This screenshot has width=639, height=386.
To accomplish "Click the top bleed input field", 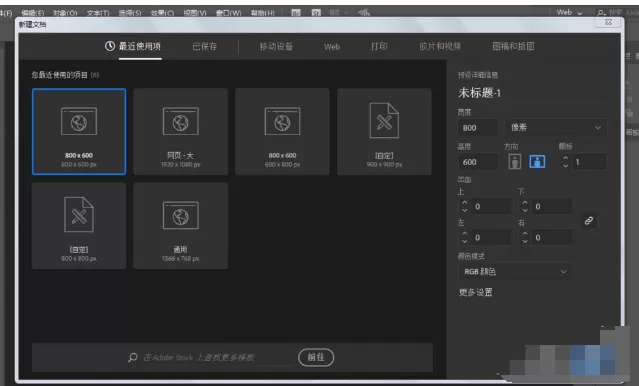I will [491, 207].
